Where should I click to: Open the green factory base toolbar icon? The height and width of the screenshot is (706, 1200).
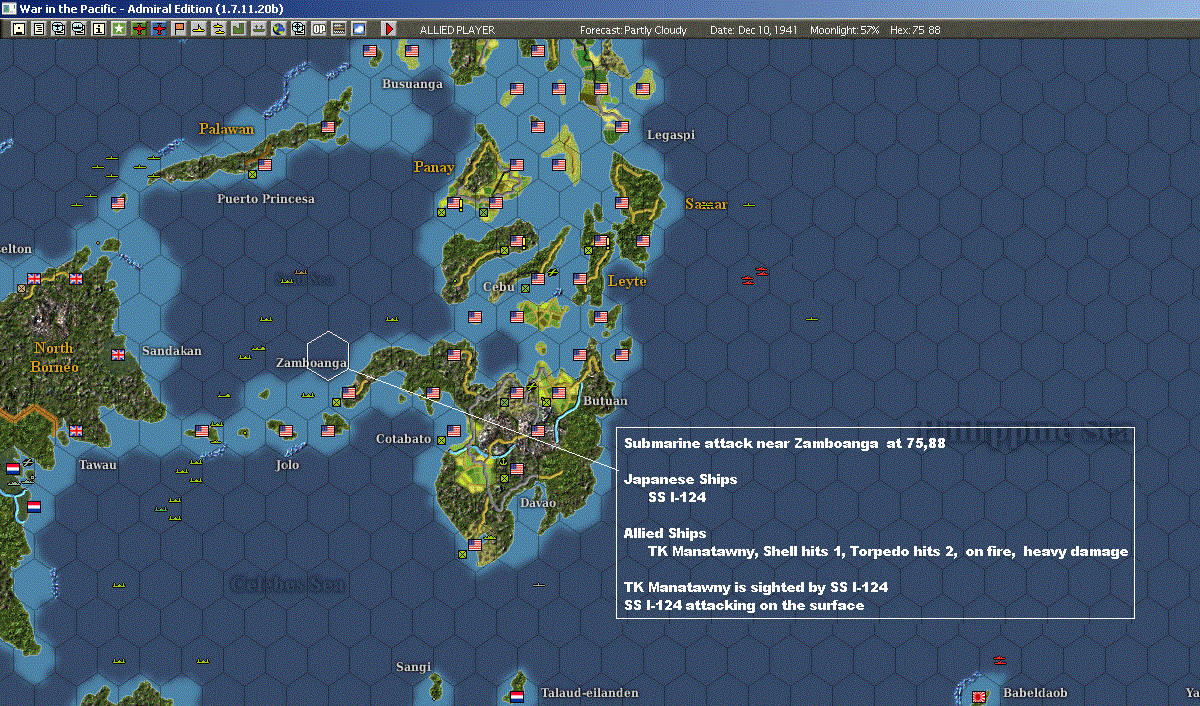pyautogui.click(x=238, y=29)
